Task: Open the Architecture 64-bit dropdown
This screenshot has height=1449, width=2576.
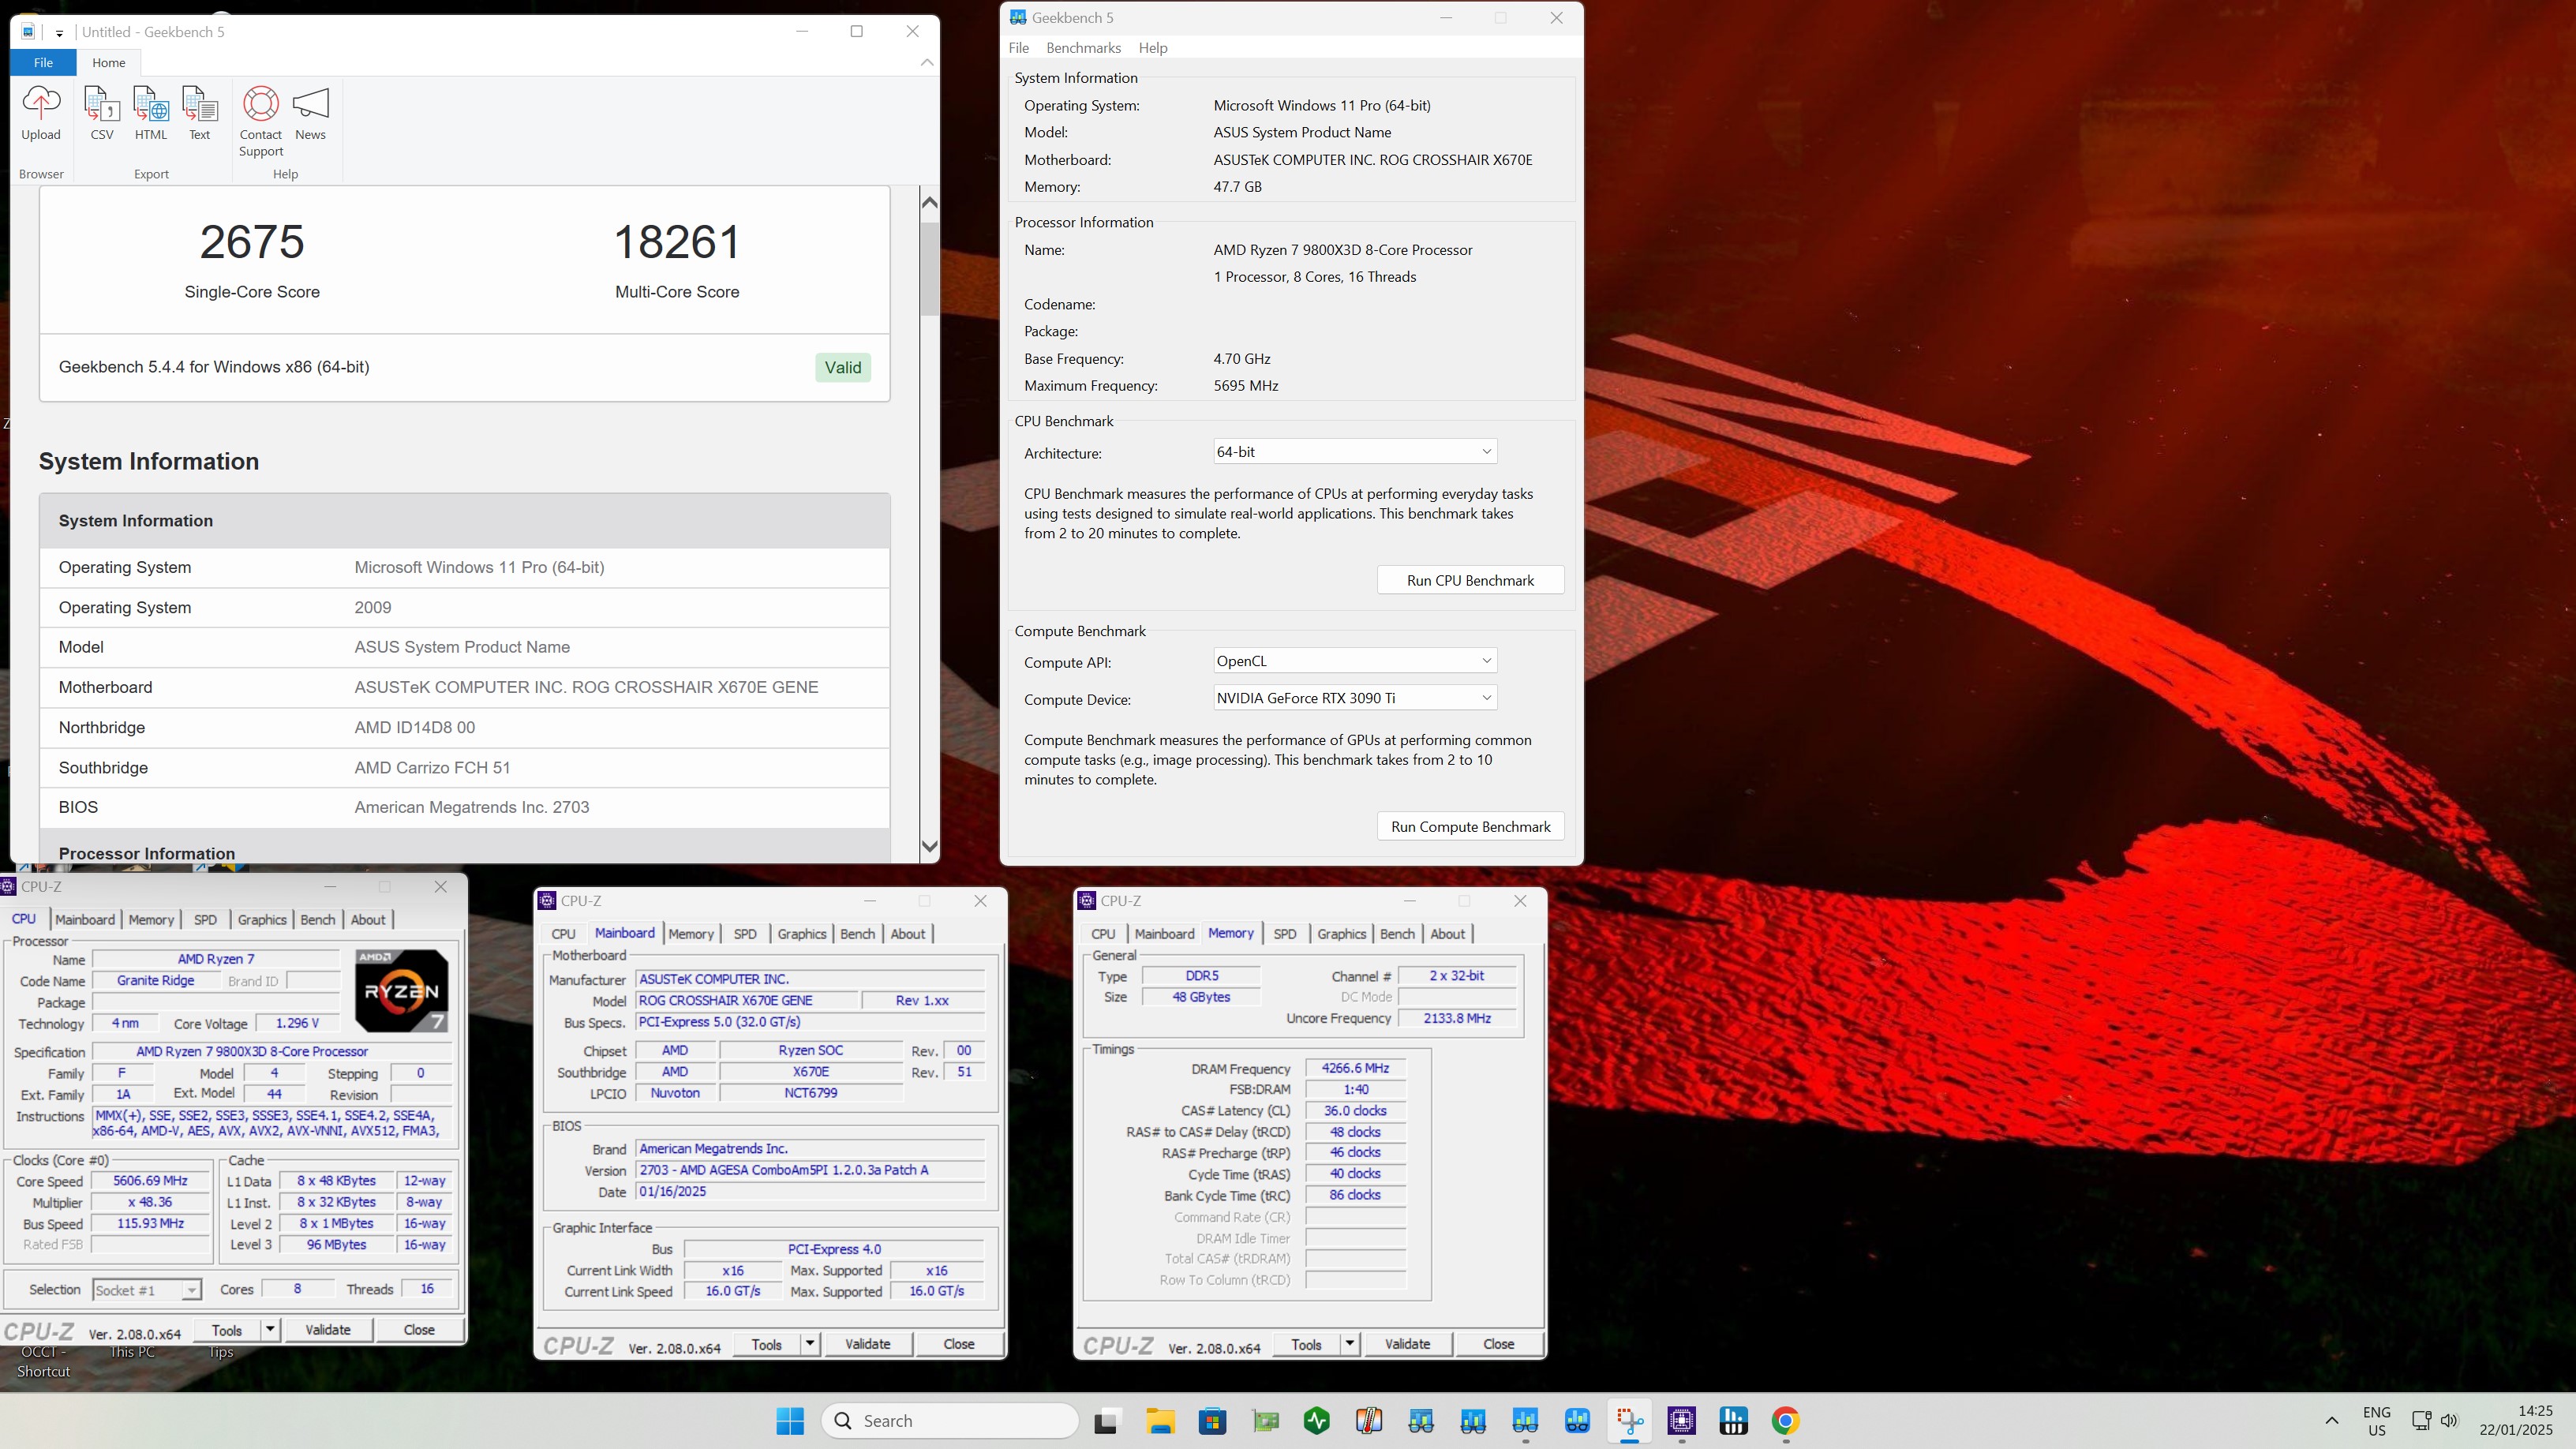Action: click(1354, 452)
